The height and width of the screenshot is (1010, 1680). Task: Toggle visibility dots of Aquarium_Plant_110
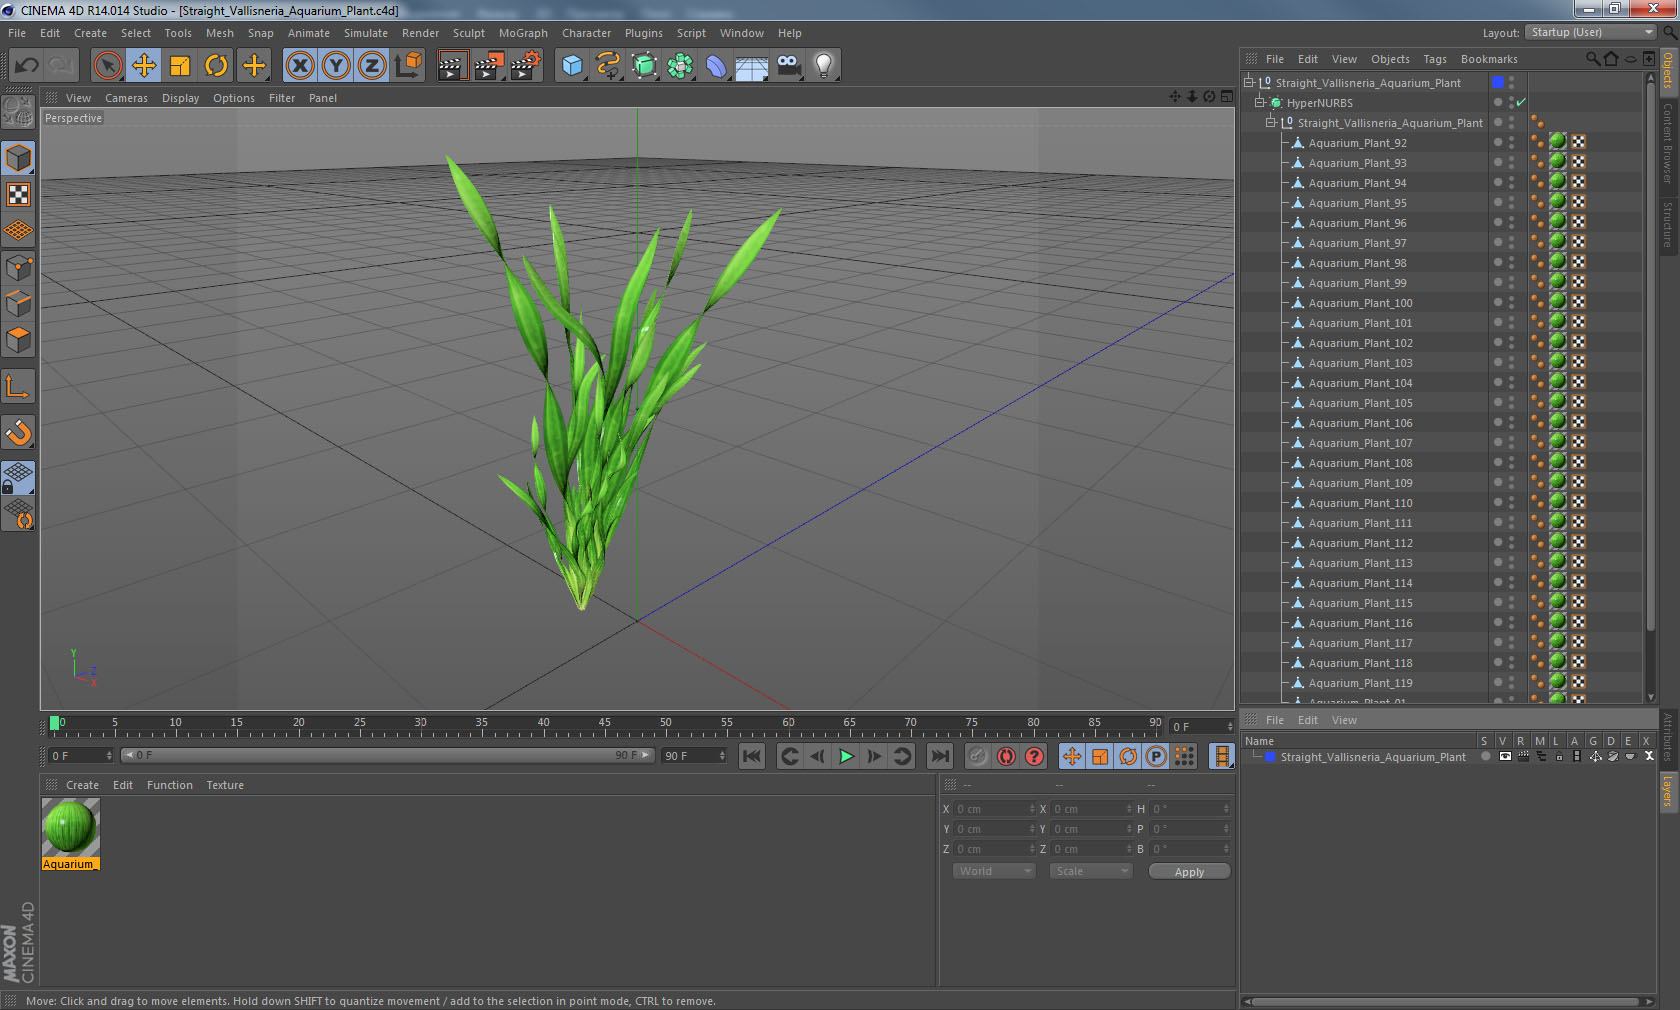click(x=1511, y=502)
